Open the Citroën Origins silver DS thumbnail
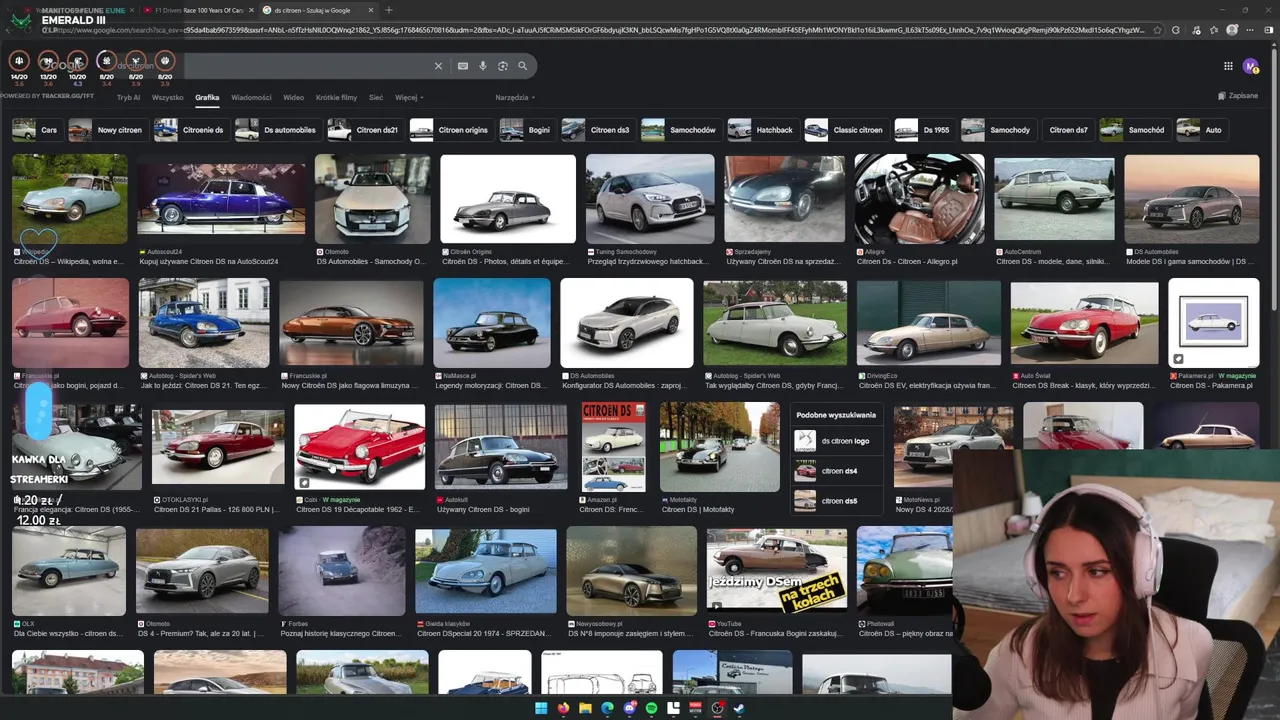Screen dimensions: 1280x720 (508, 198)
